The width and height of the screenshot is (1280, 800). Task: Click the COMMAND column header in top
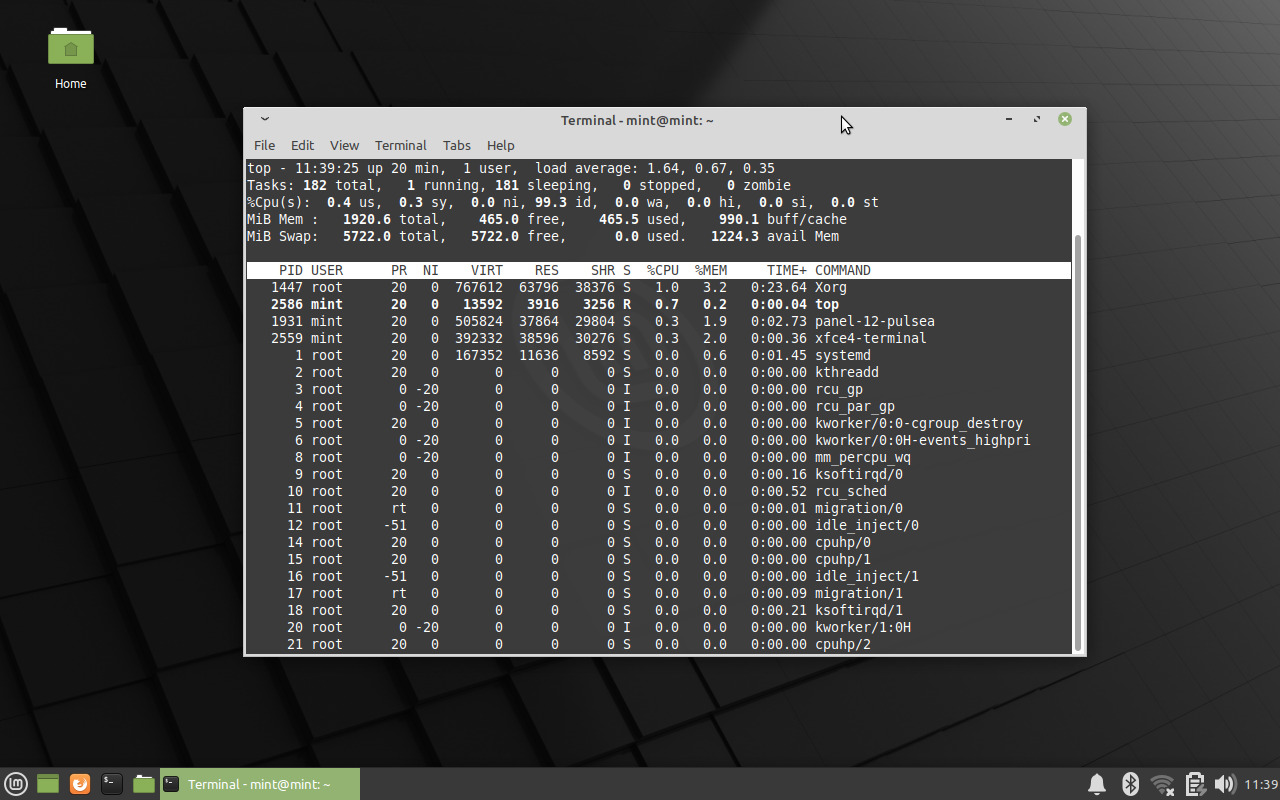click(843, 270)
